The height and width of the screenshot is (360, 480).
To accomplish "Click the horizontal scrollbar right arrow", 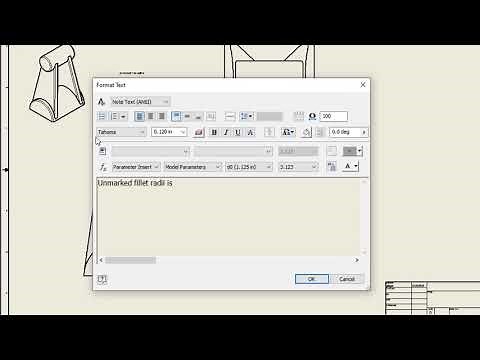I will 357,260.
